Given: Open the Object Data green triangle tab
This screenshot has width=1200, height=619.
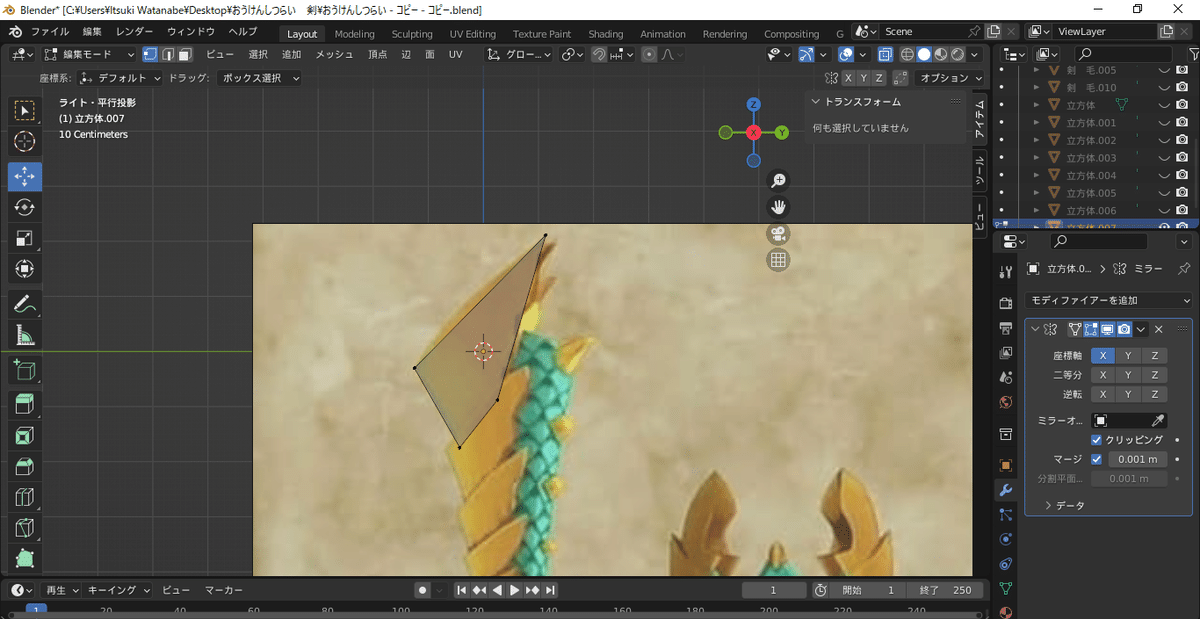Looking at the screenshot, I should [x=1006, y=588].
